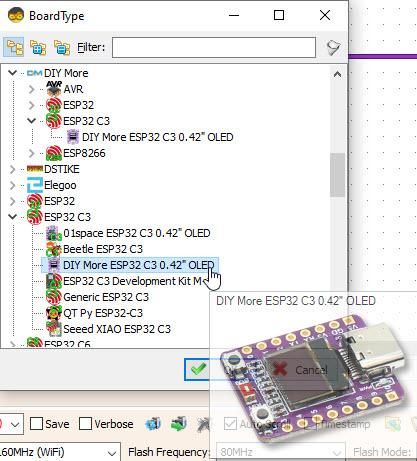The image size is (417, 461).
Task: Select the QT Py ESP32-C3 board
Action: click(x=103, y=313)
